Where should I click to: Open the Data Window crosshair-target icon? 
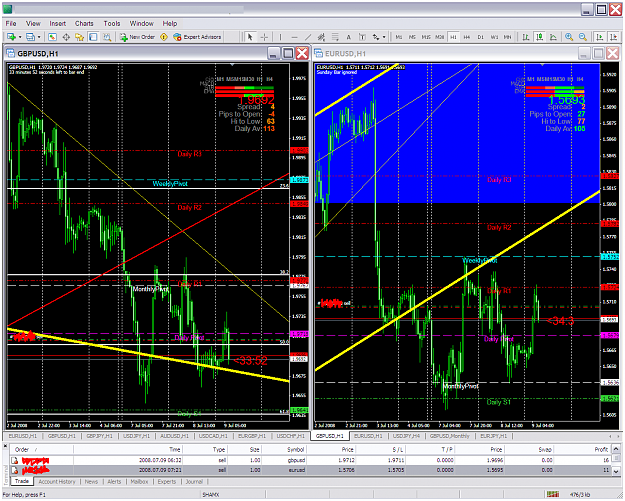coord(66,37)
